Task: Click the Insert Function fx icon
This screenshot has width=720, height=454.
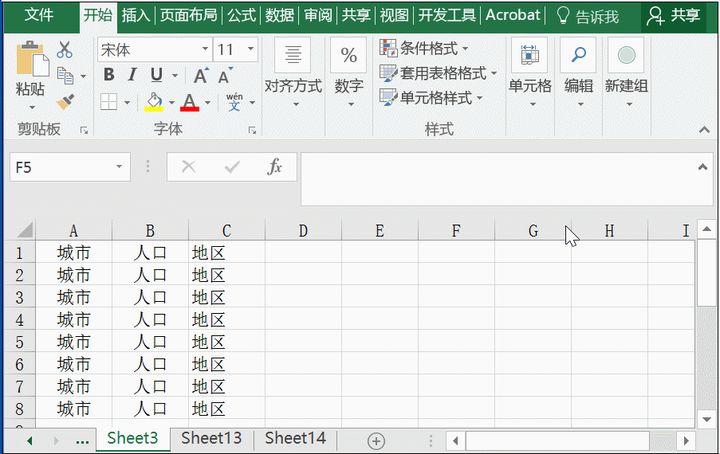Action: (x=275, y=167)
